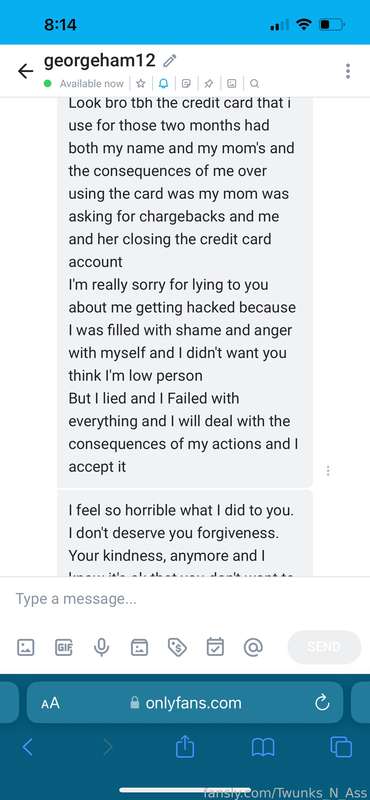Tap the SEND button
This screenshot has height=800, width=370.
(325, 647)
